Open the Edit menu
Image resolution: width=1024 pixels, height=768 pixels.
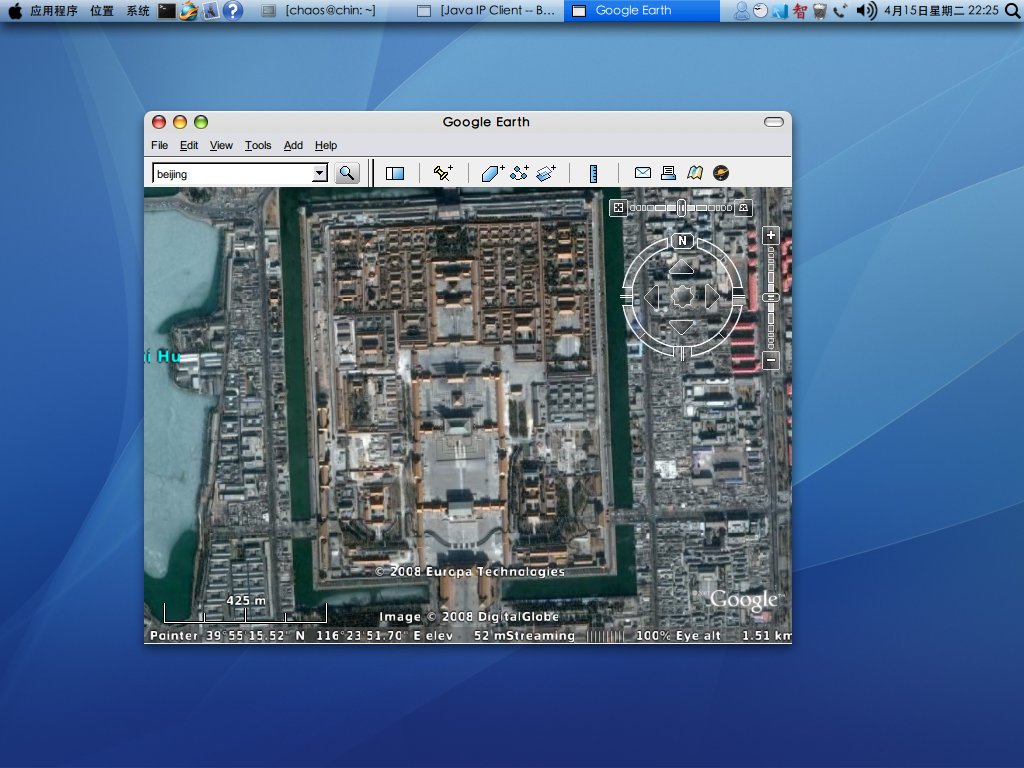[189, 145]
